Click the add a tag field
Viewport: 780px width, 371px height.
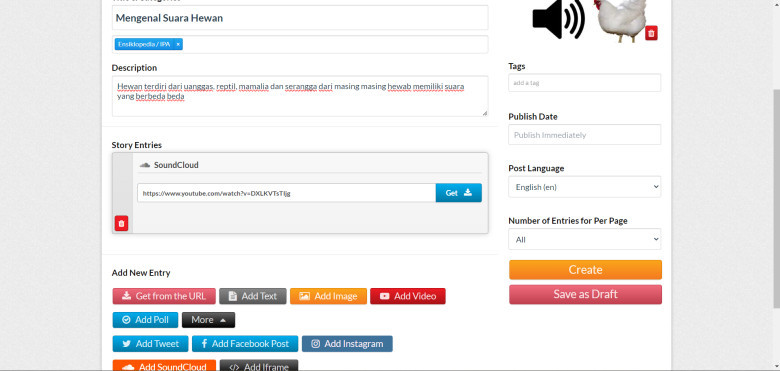point(585,83)
